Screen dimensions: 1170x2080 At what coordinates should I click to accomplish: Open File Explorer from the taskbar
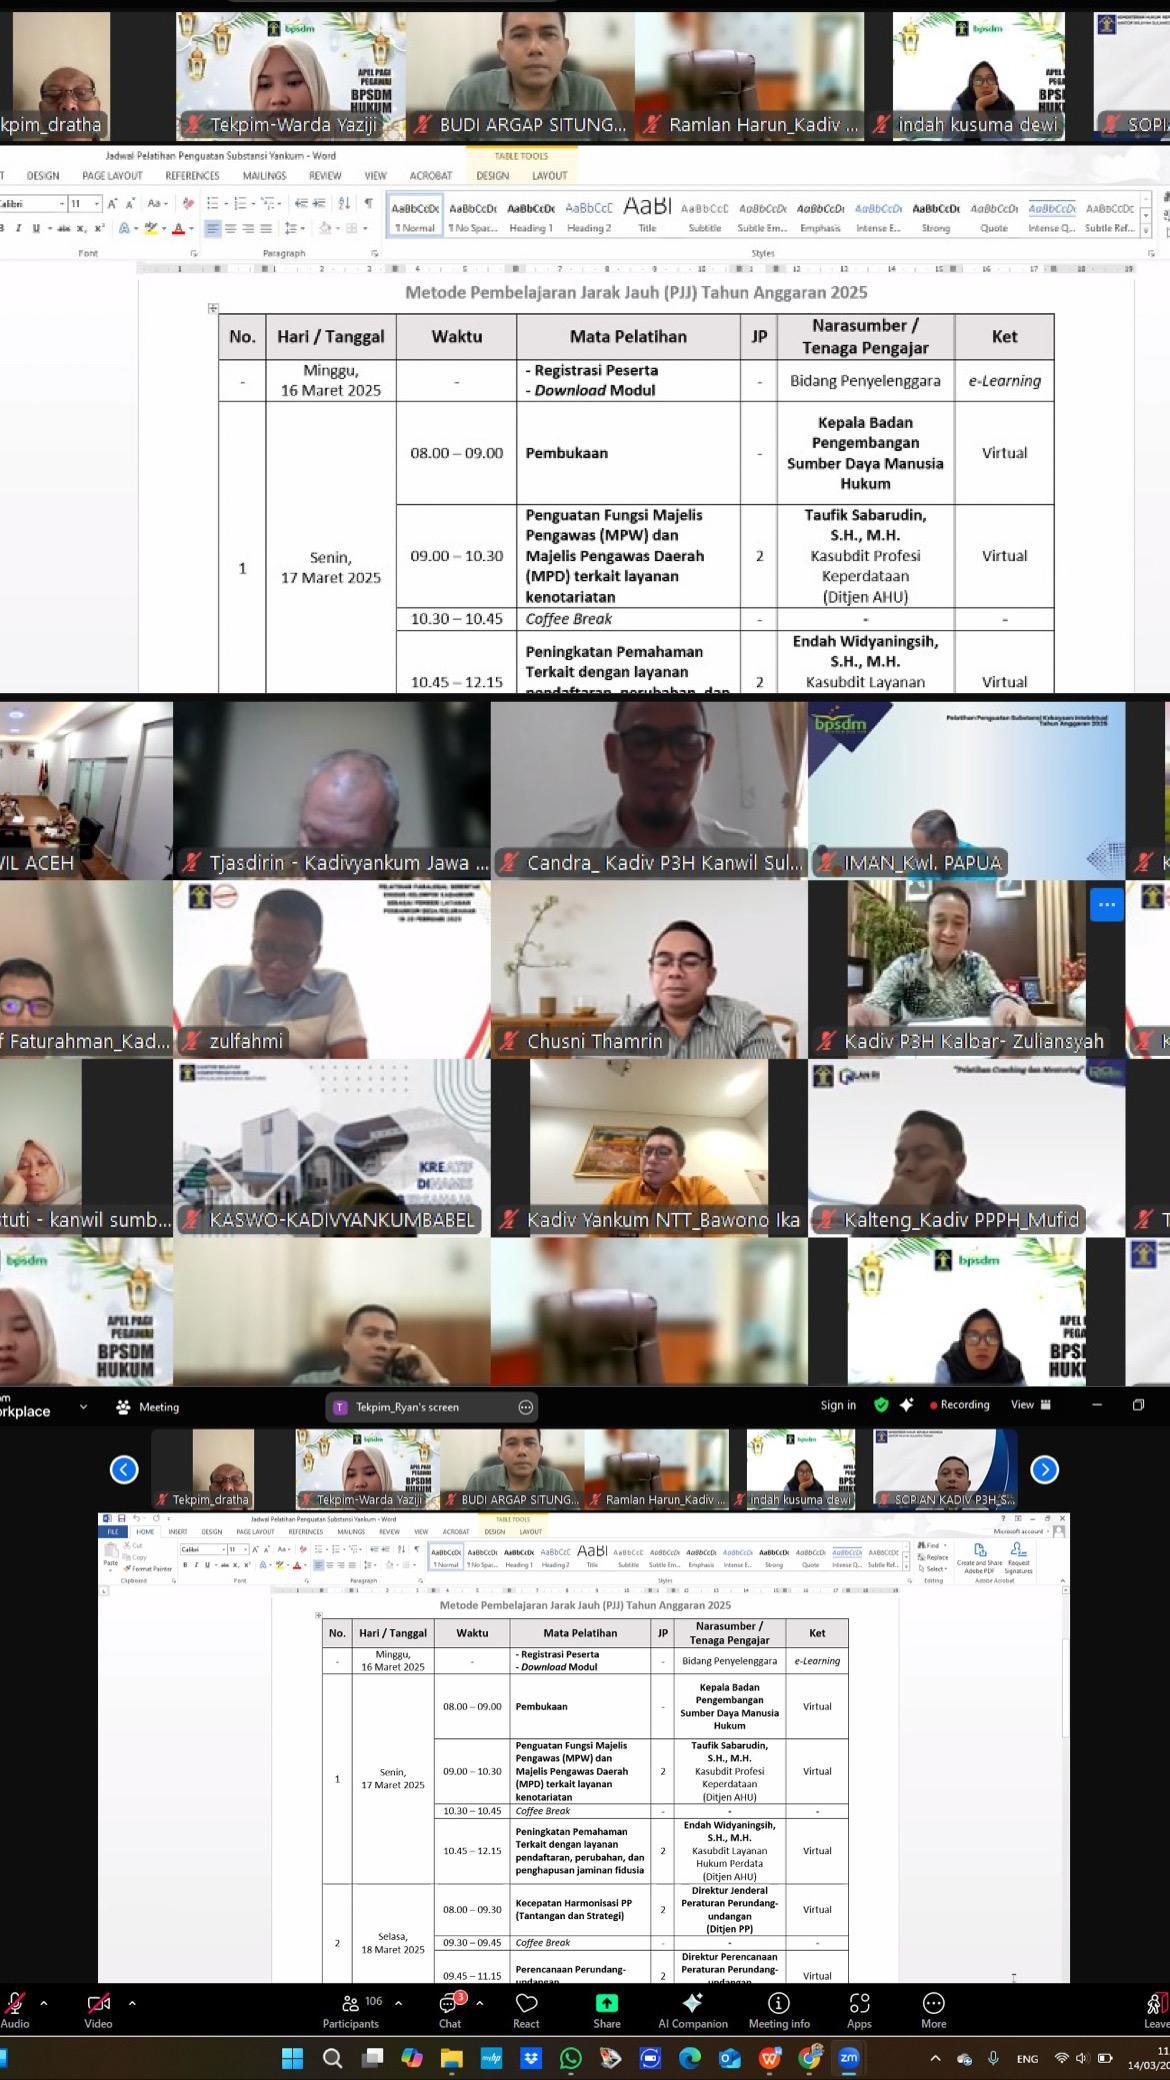451,2058
